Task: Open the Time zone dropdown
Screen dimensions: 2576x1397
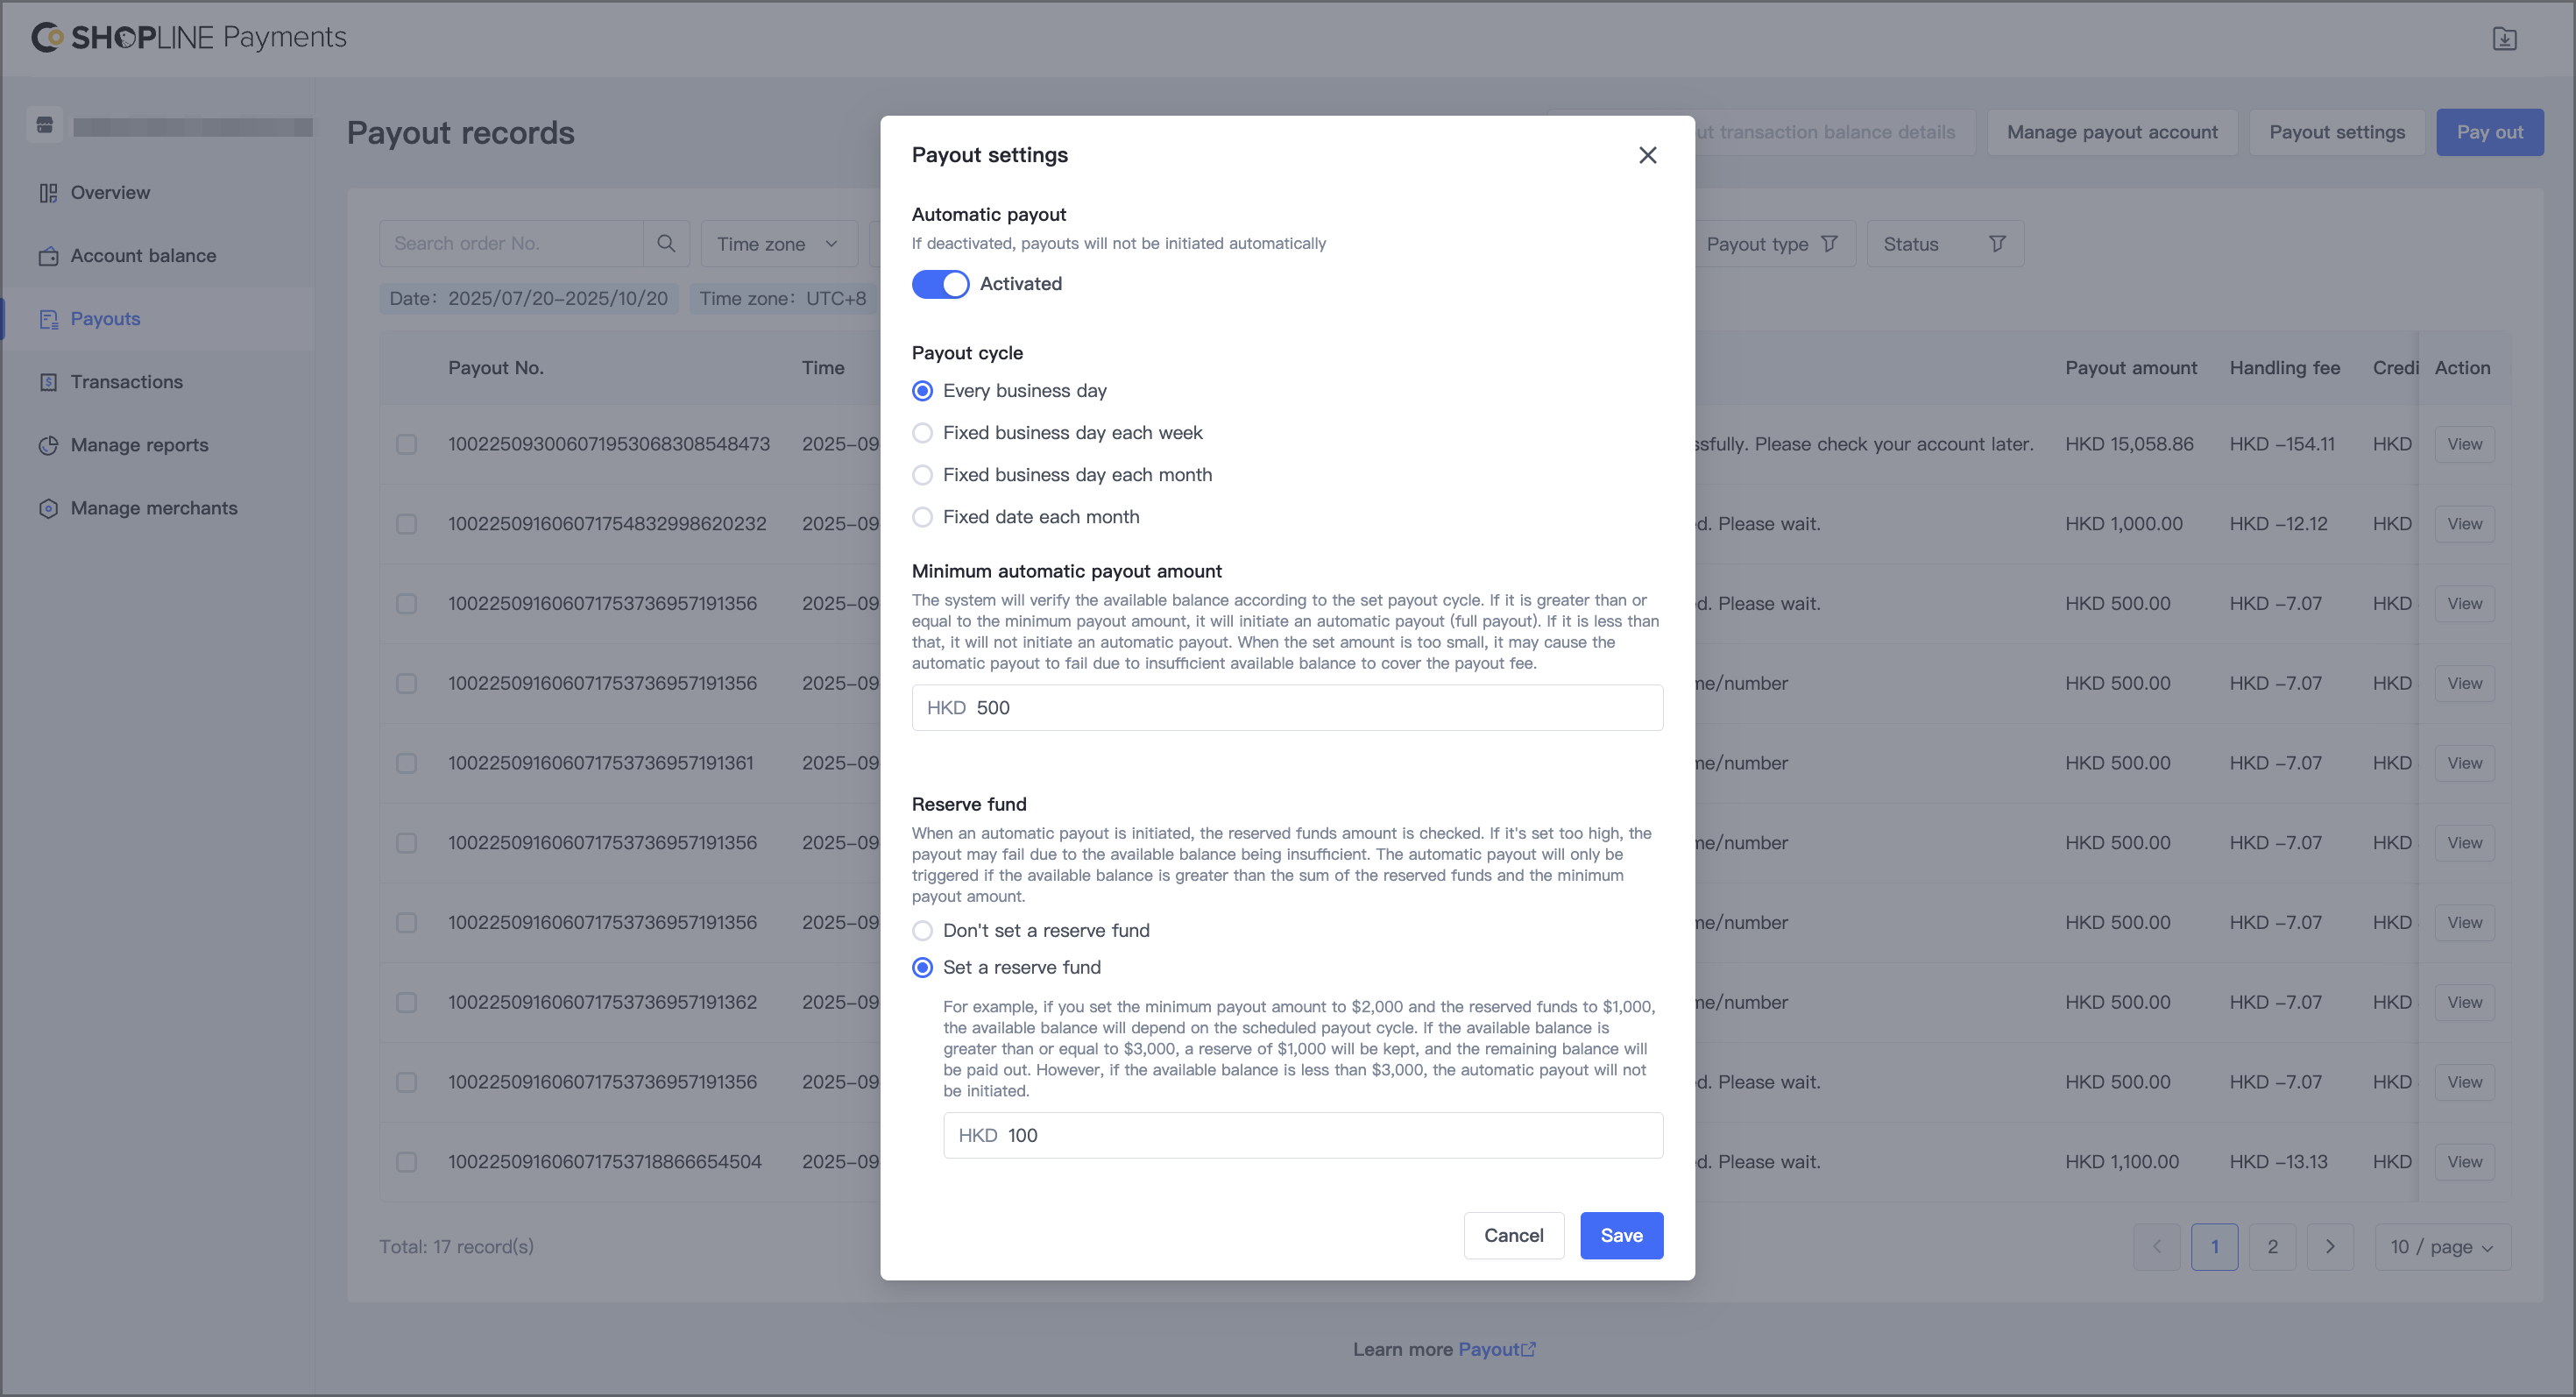Action: point(779,244)
